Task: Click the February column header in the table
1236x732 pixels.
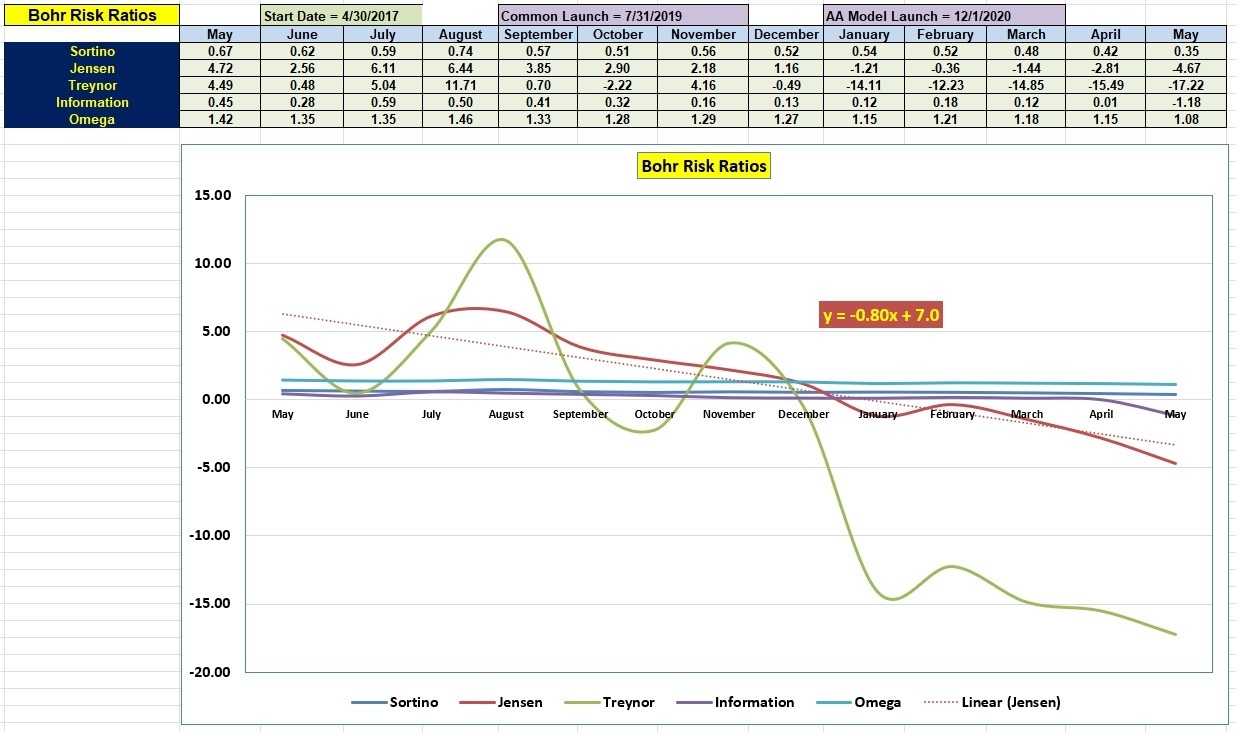Action: [x=945, y=34]
